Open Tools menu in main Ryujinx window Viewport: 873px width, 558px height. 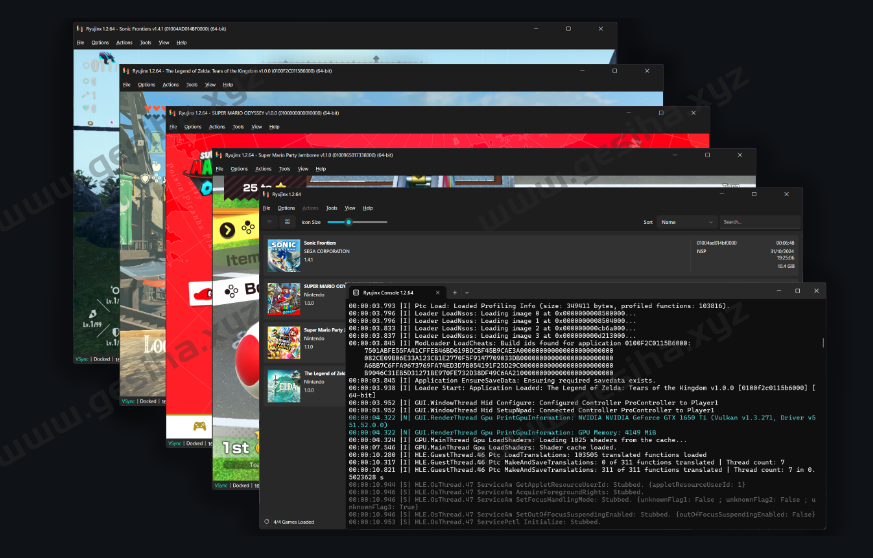(331, 207)
